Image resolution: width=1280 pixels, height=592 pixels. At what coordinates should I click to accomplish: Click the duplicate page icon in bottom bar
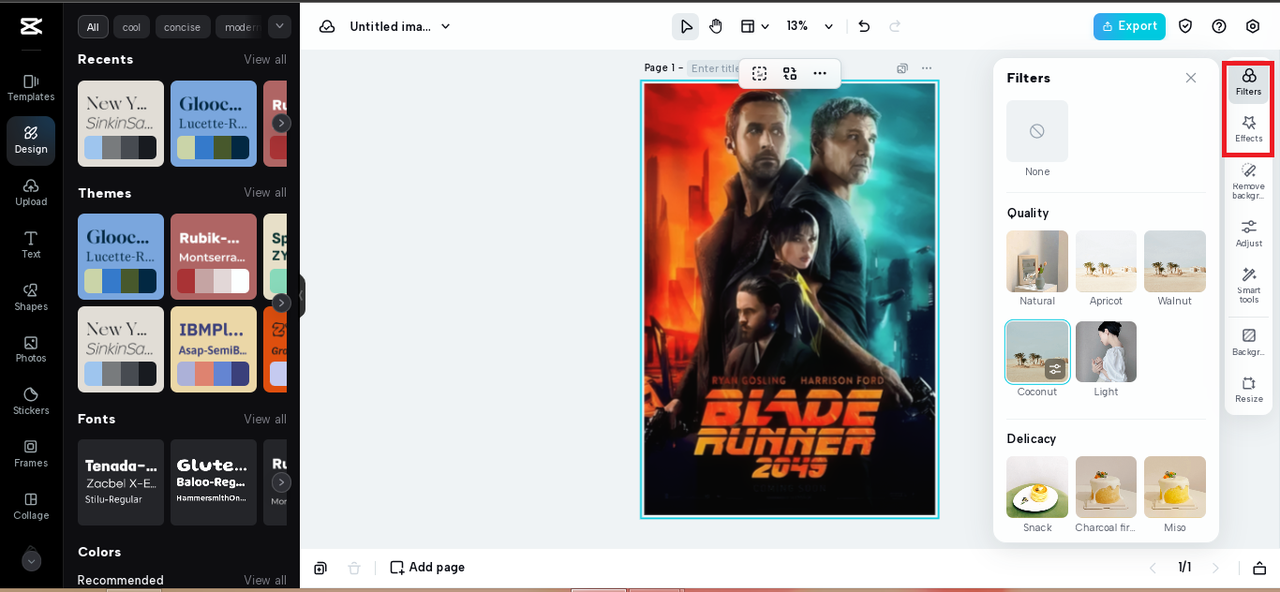[x=320, y=568]
